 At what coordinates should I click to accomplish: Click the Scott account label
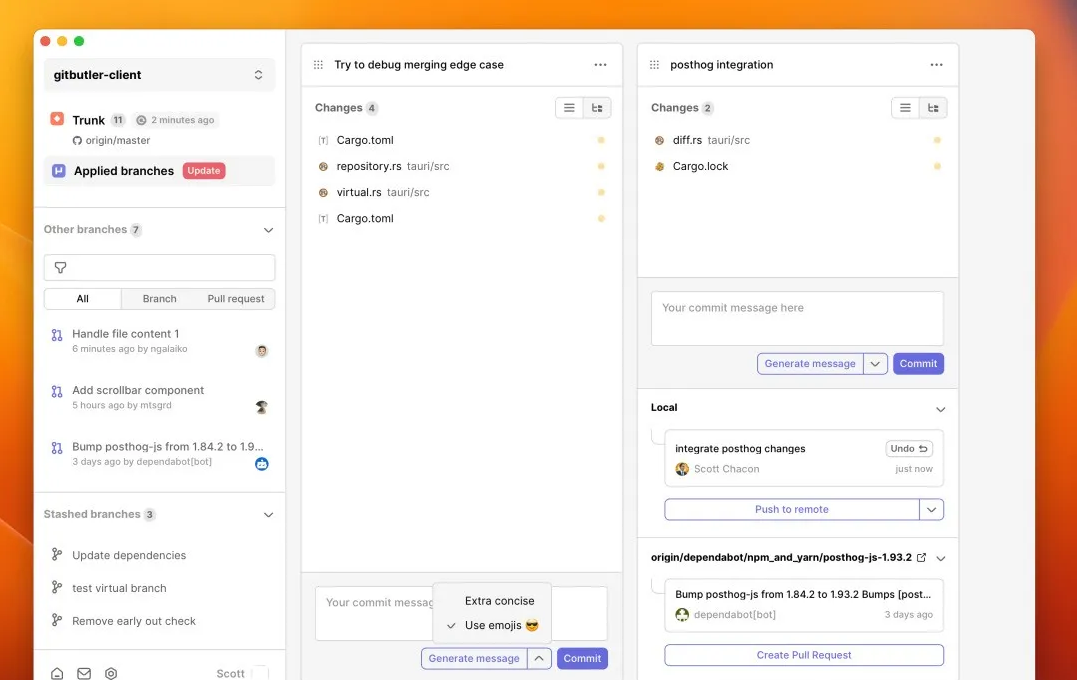230,674
